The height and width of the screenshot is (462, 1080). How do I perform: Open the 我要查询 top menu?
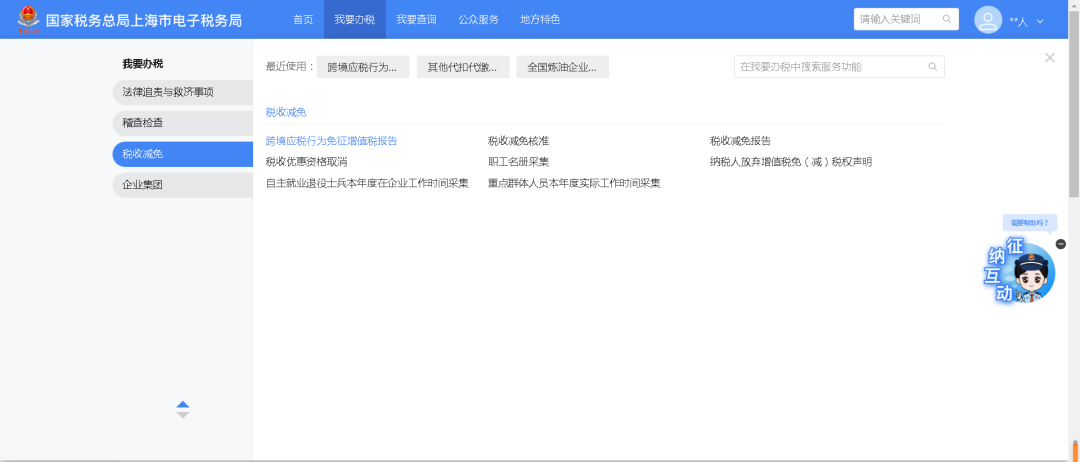pyautogui.click(x=416, y=19)
